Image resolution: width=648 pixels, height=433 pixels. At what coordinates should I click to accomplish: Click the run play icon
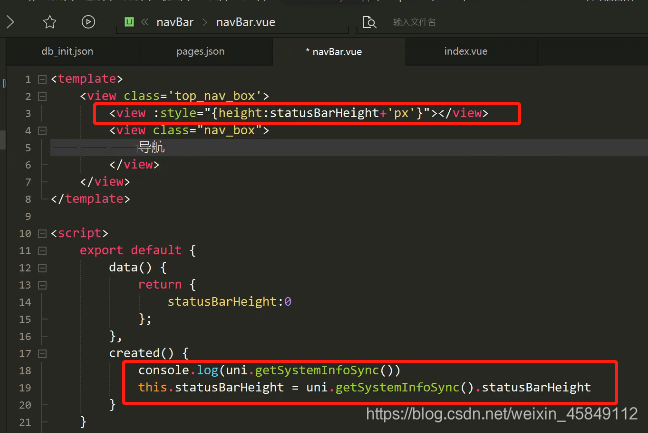click(x=88, y=22)
